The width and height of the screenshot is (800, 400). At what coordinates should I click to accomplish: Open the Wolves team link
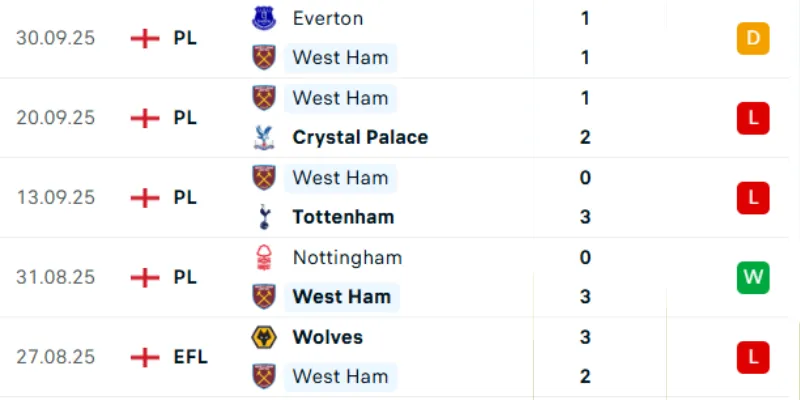(x=327, y=337)
